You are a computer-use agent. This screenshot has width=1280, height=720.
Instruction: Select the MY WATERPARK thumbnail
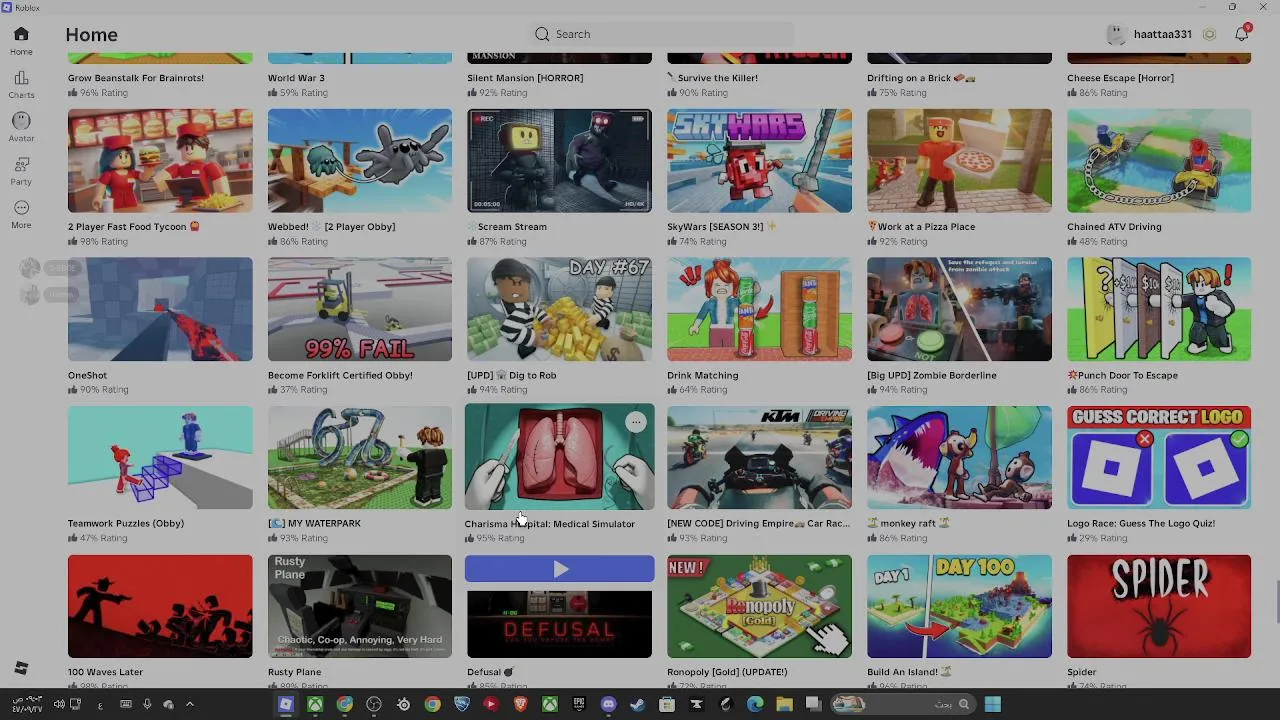[360, 457]
